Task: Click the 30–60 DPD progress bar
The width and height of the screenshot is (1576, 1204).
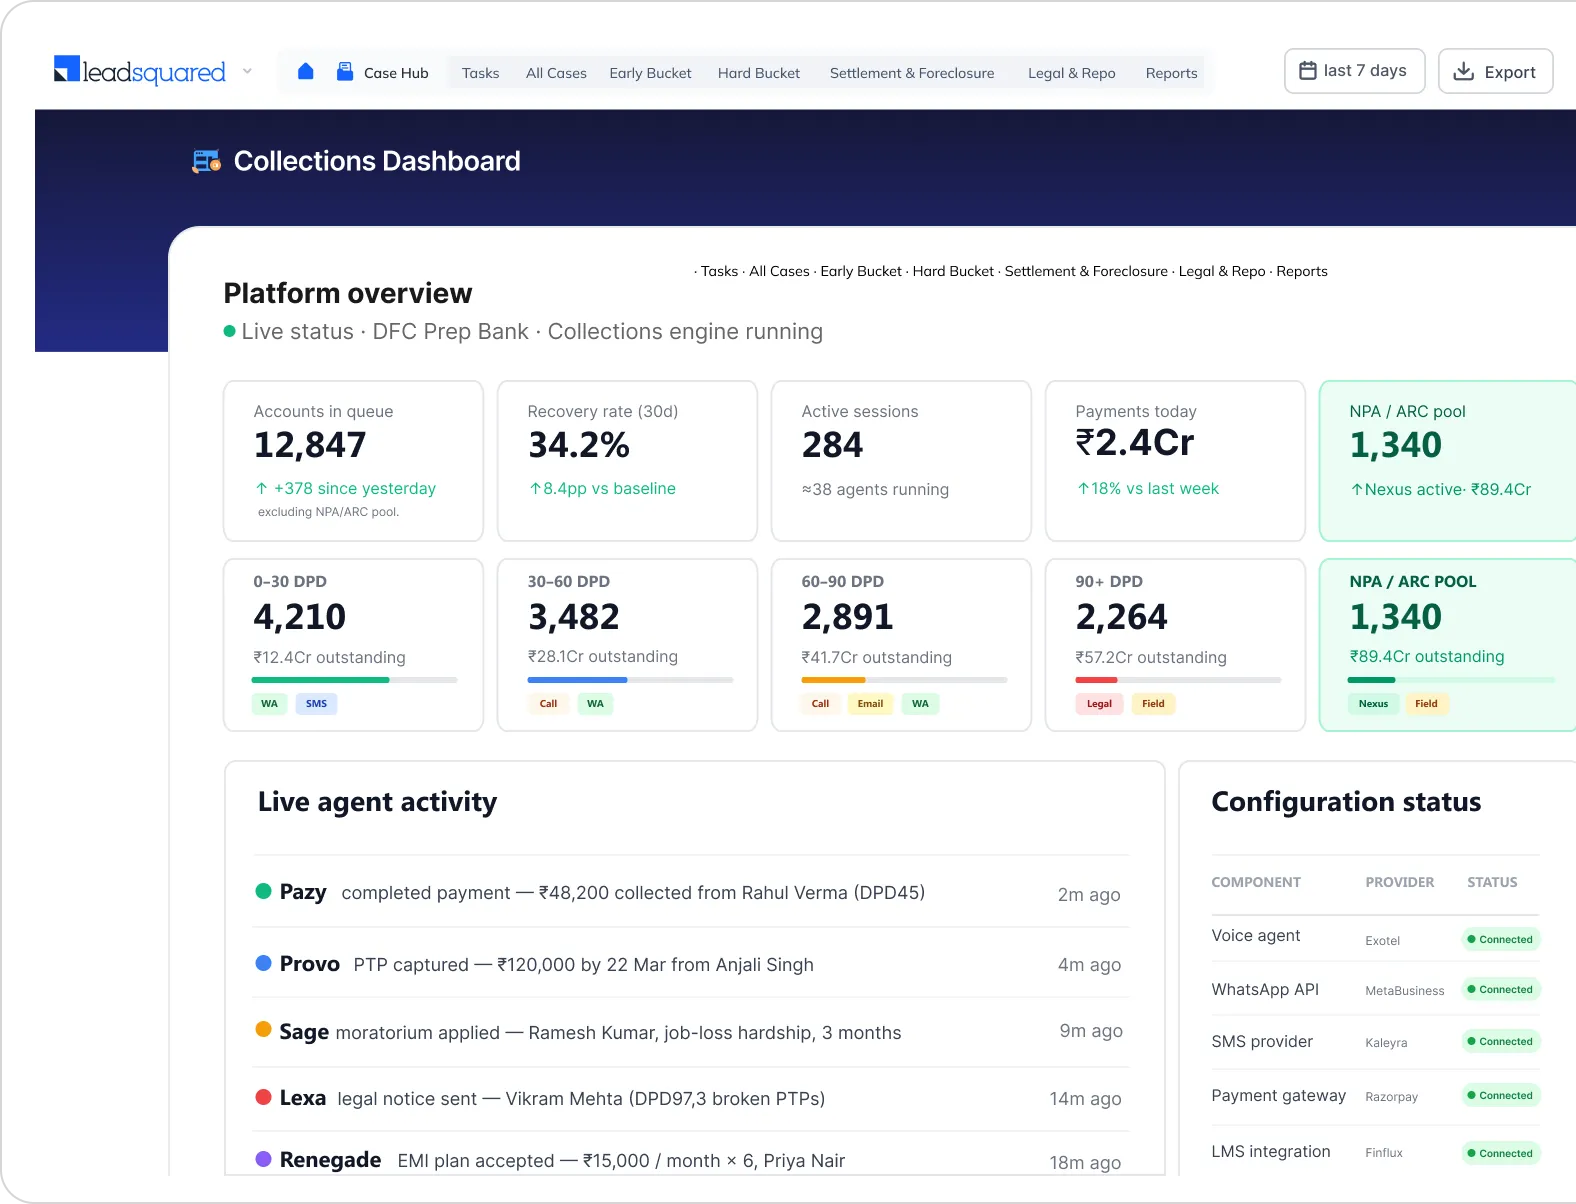Action: pos(630,680)
